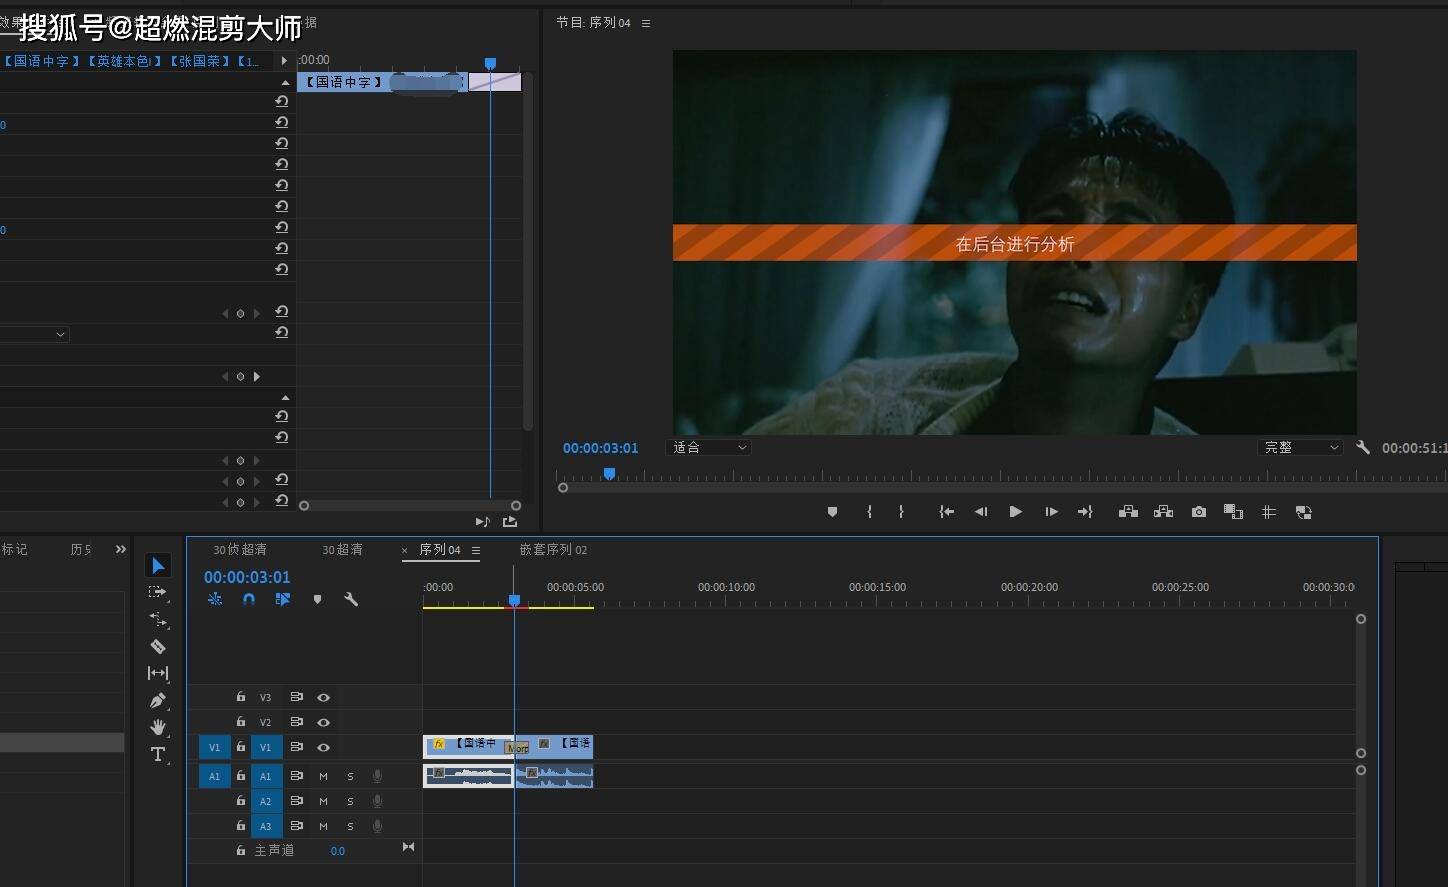Mark In point in program monitor
The width and height of the screenshot is (1448, 887).
tap(869, 512)
